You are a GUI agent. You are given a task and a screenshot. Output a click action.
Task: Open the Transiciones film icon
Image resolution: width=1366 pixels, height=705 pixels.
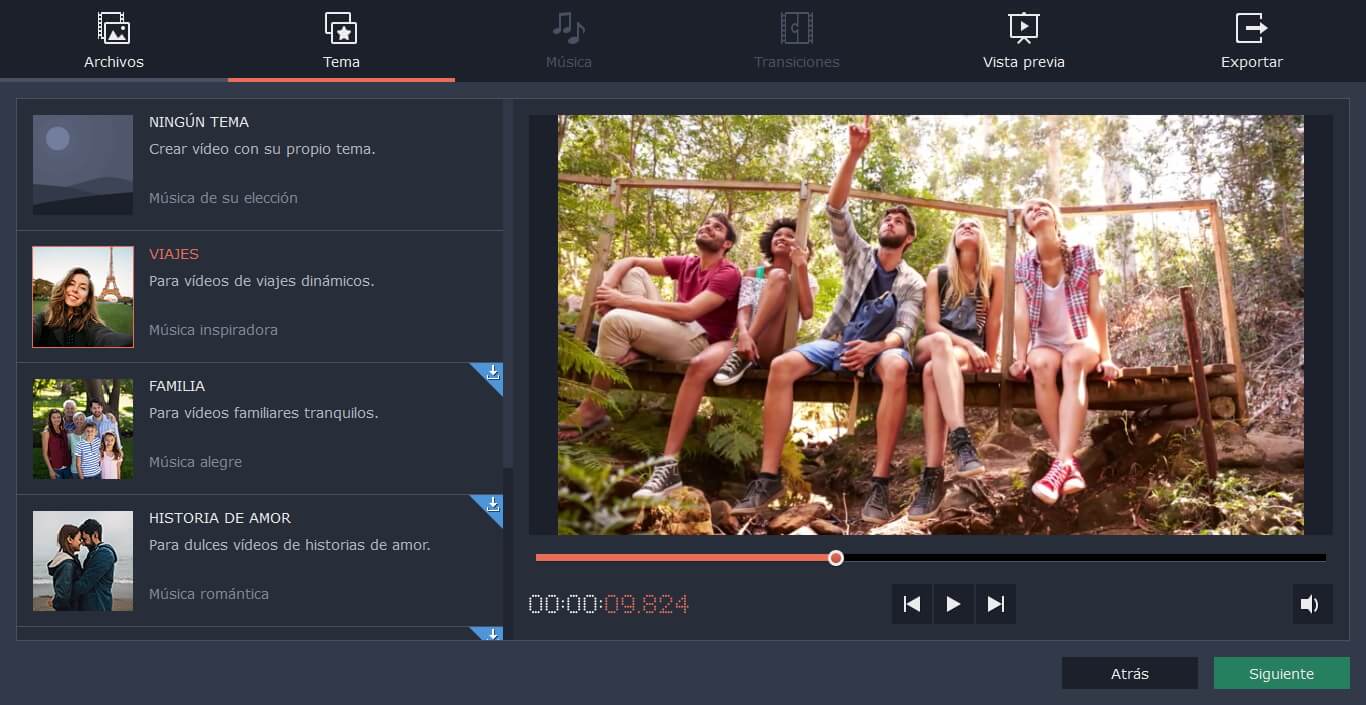[797, 27]
